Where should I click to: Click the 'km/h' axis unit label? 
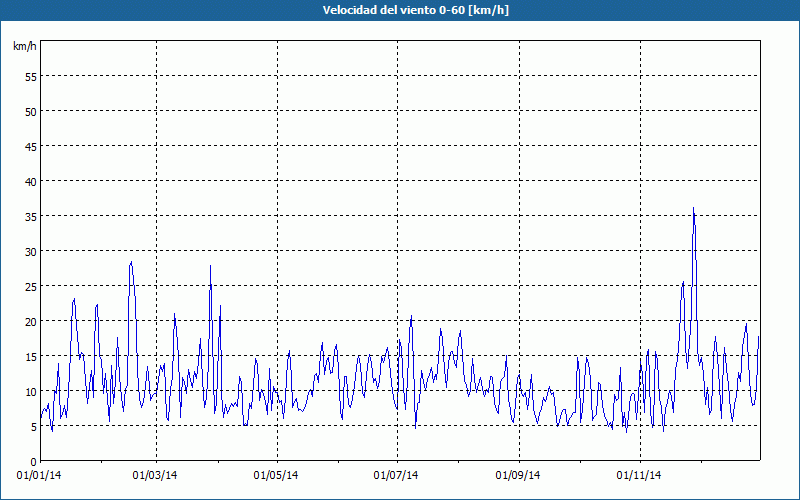point(25,46)
